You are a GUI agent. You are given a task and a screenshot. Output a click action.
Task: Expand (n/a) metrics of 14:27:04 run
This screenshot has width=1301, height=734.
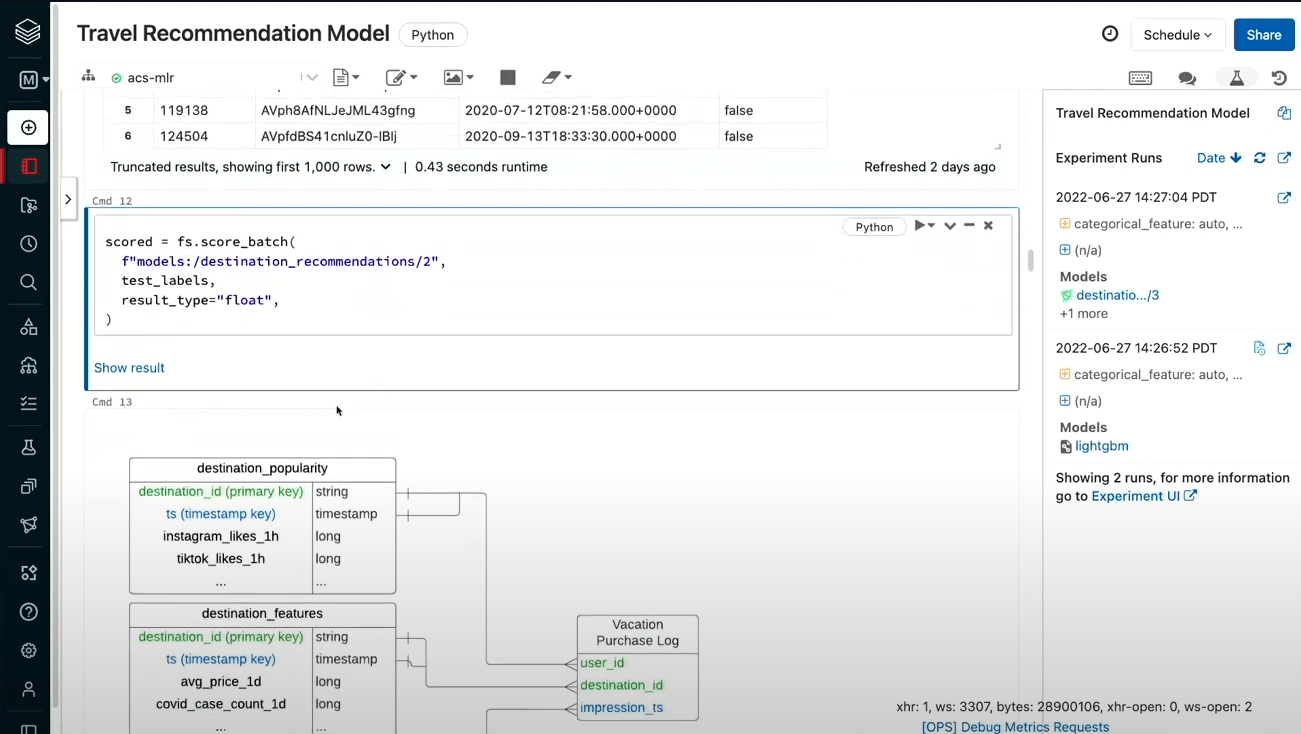point(1065,250)
